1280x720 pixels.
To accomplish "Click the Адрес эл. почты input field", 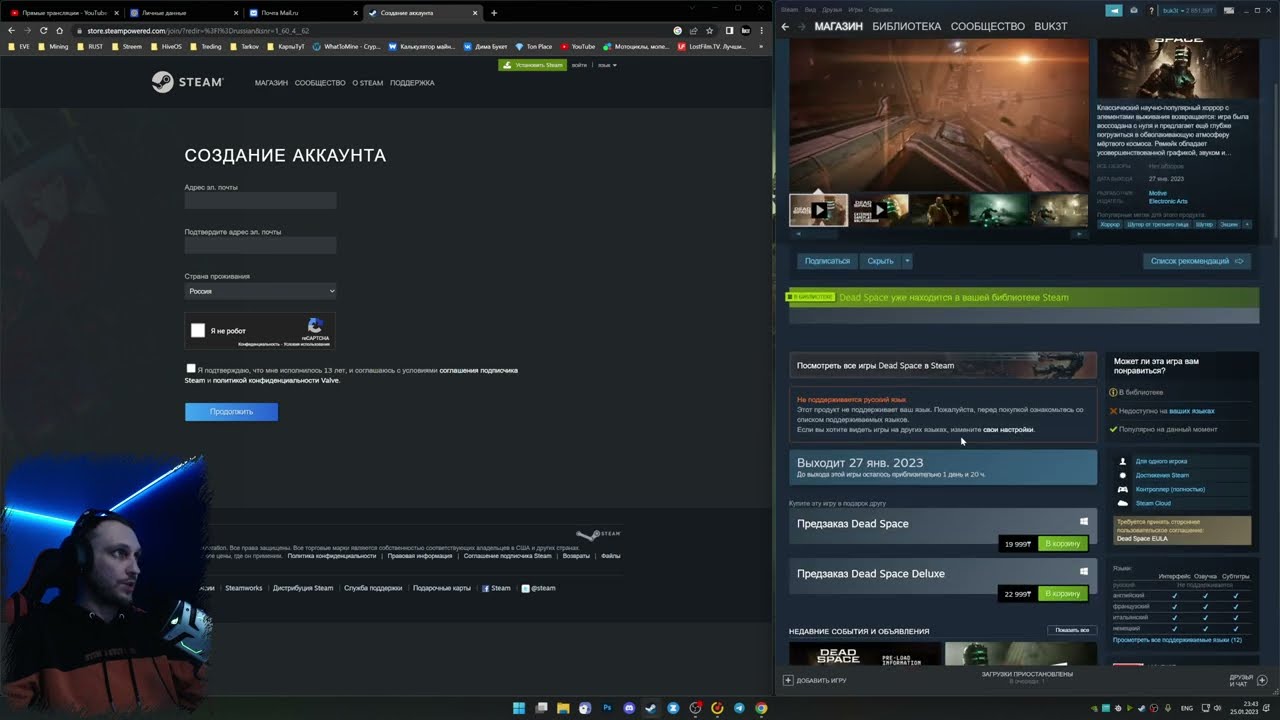I will [260, 201].
